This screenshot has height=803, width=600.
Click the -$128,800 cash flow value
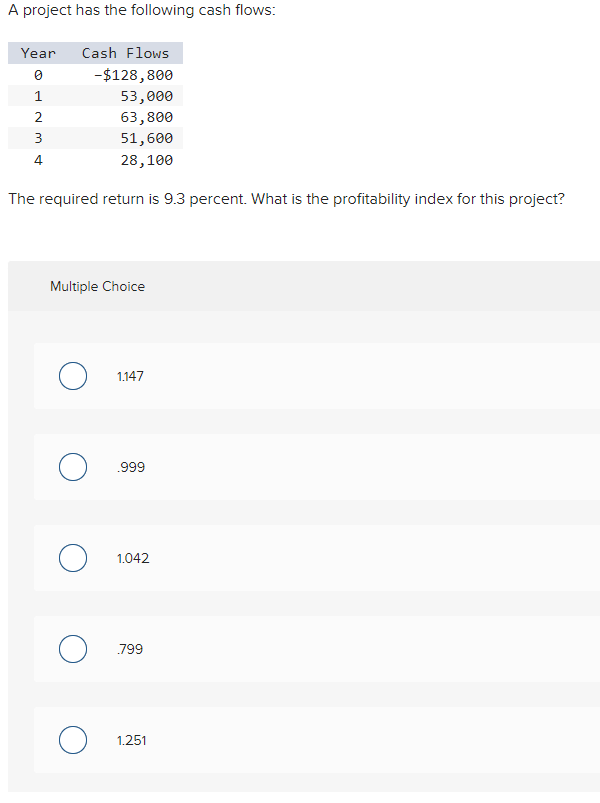(x=132, y=74)
